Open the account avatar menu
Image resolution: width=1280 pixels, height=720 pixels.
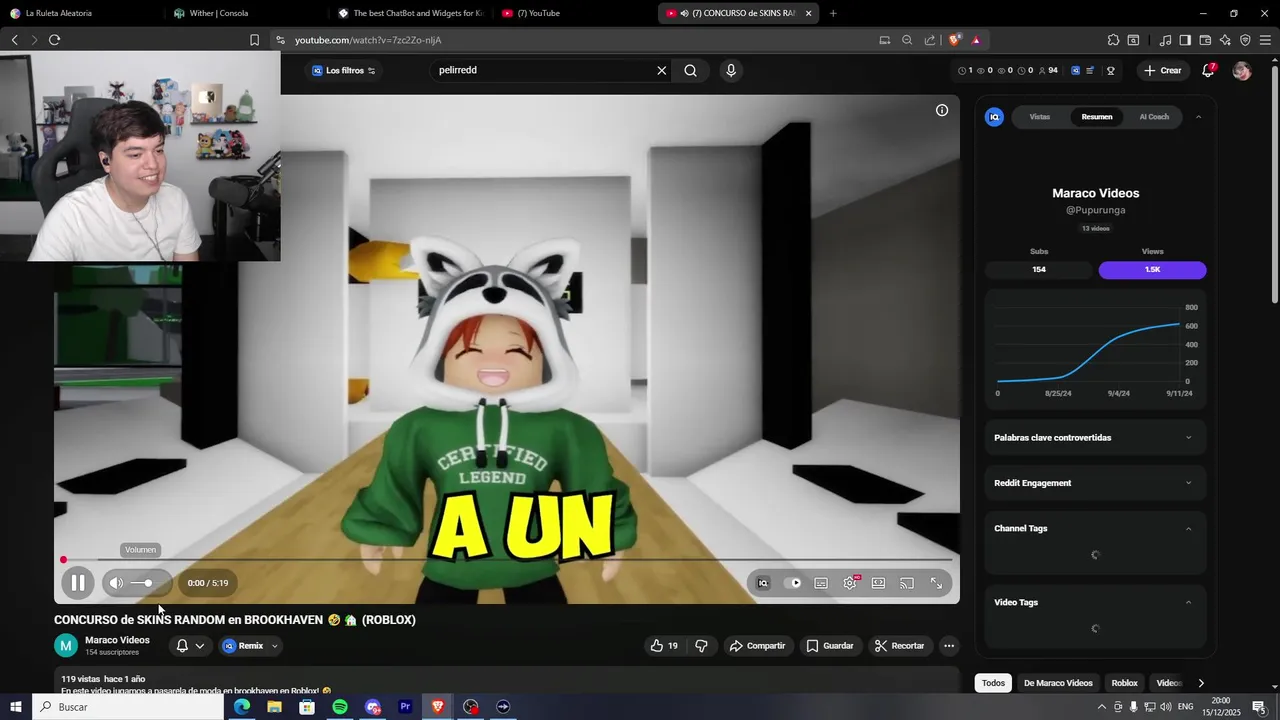[1242, 71]
